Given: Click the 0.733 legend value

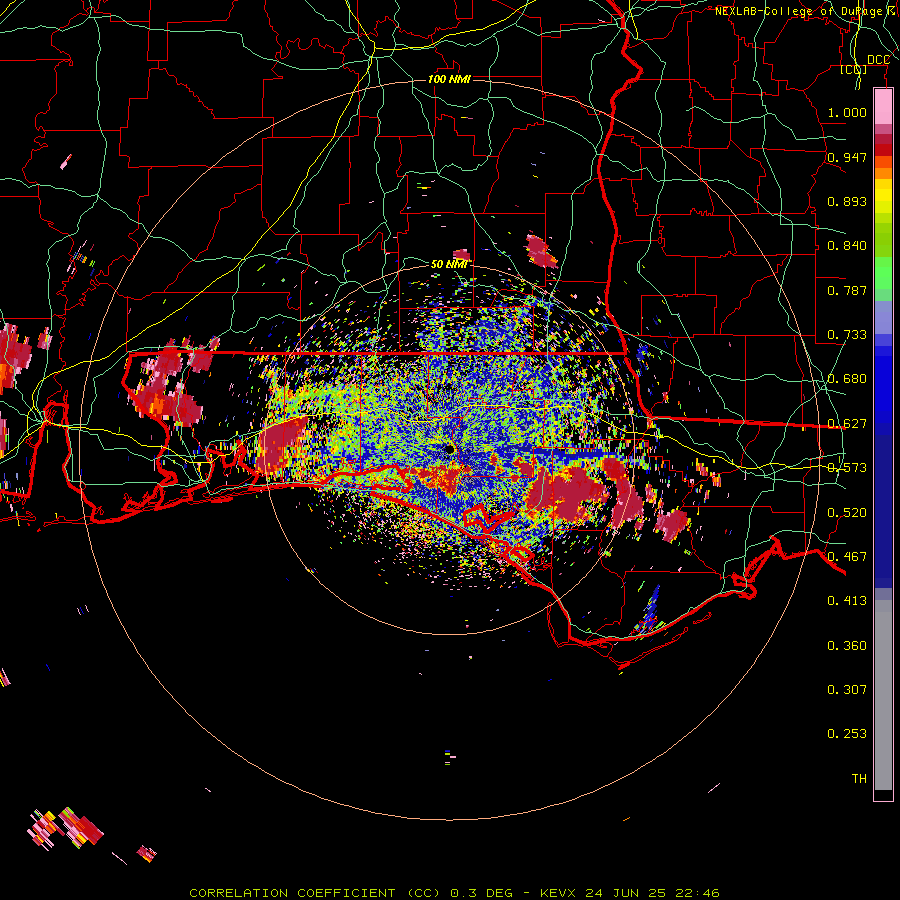Looking at the screenshot, I should [847, 335].
